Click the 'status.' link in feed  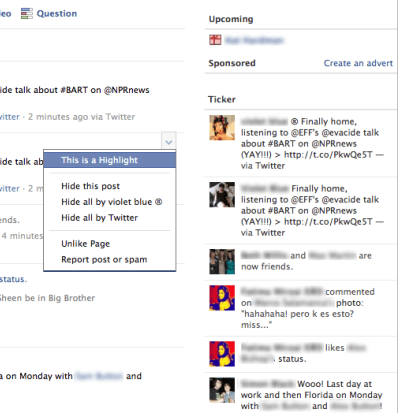pyautogui.click(x=13, y=279)
